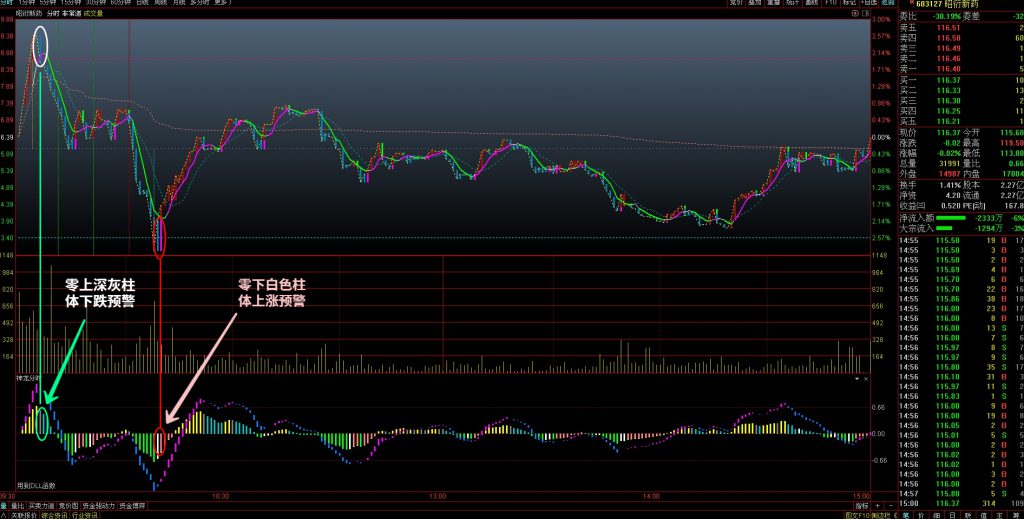Open the 画线 drawing tool

tap(812, 3)
